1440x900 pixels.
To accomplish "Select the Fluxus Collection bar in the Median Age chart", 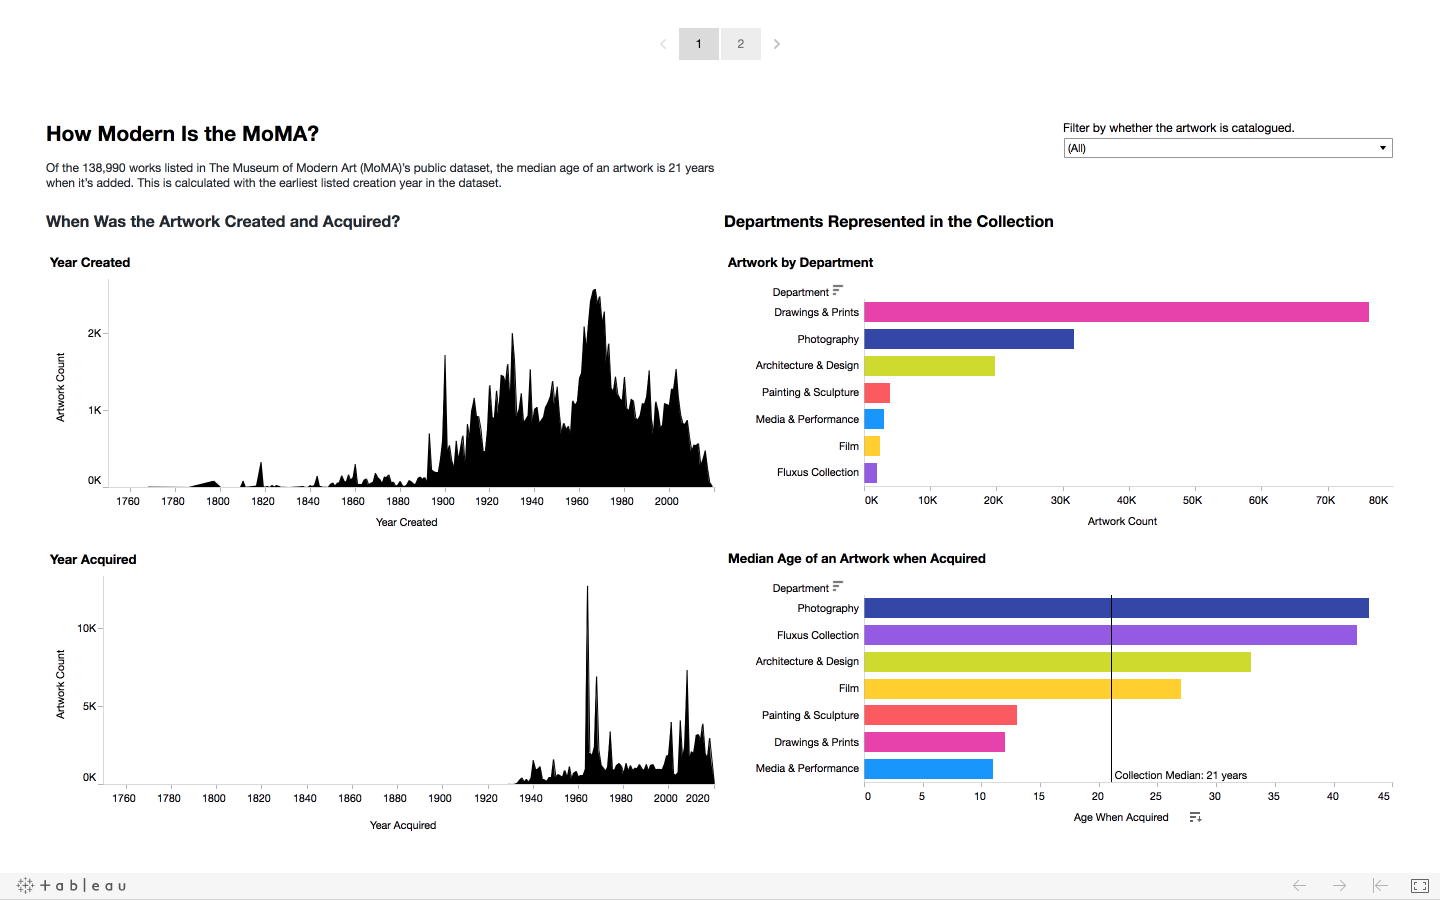I will pos(1110,635).
